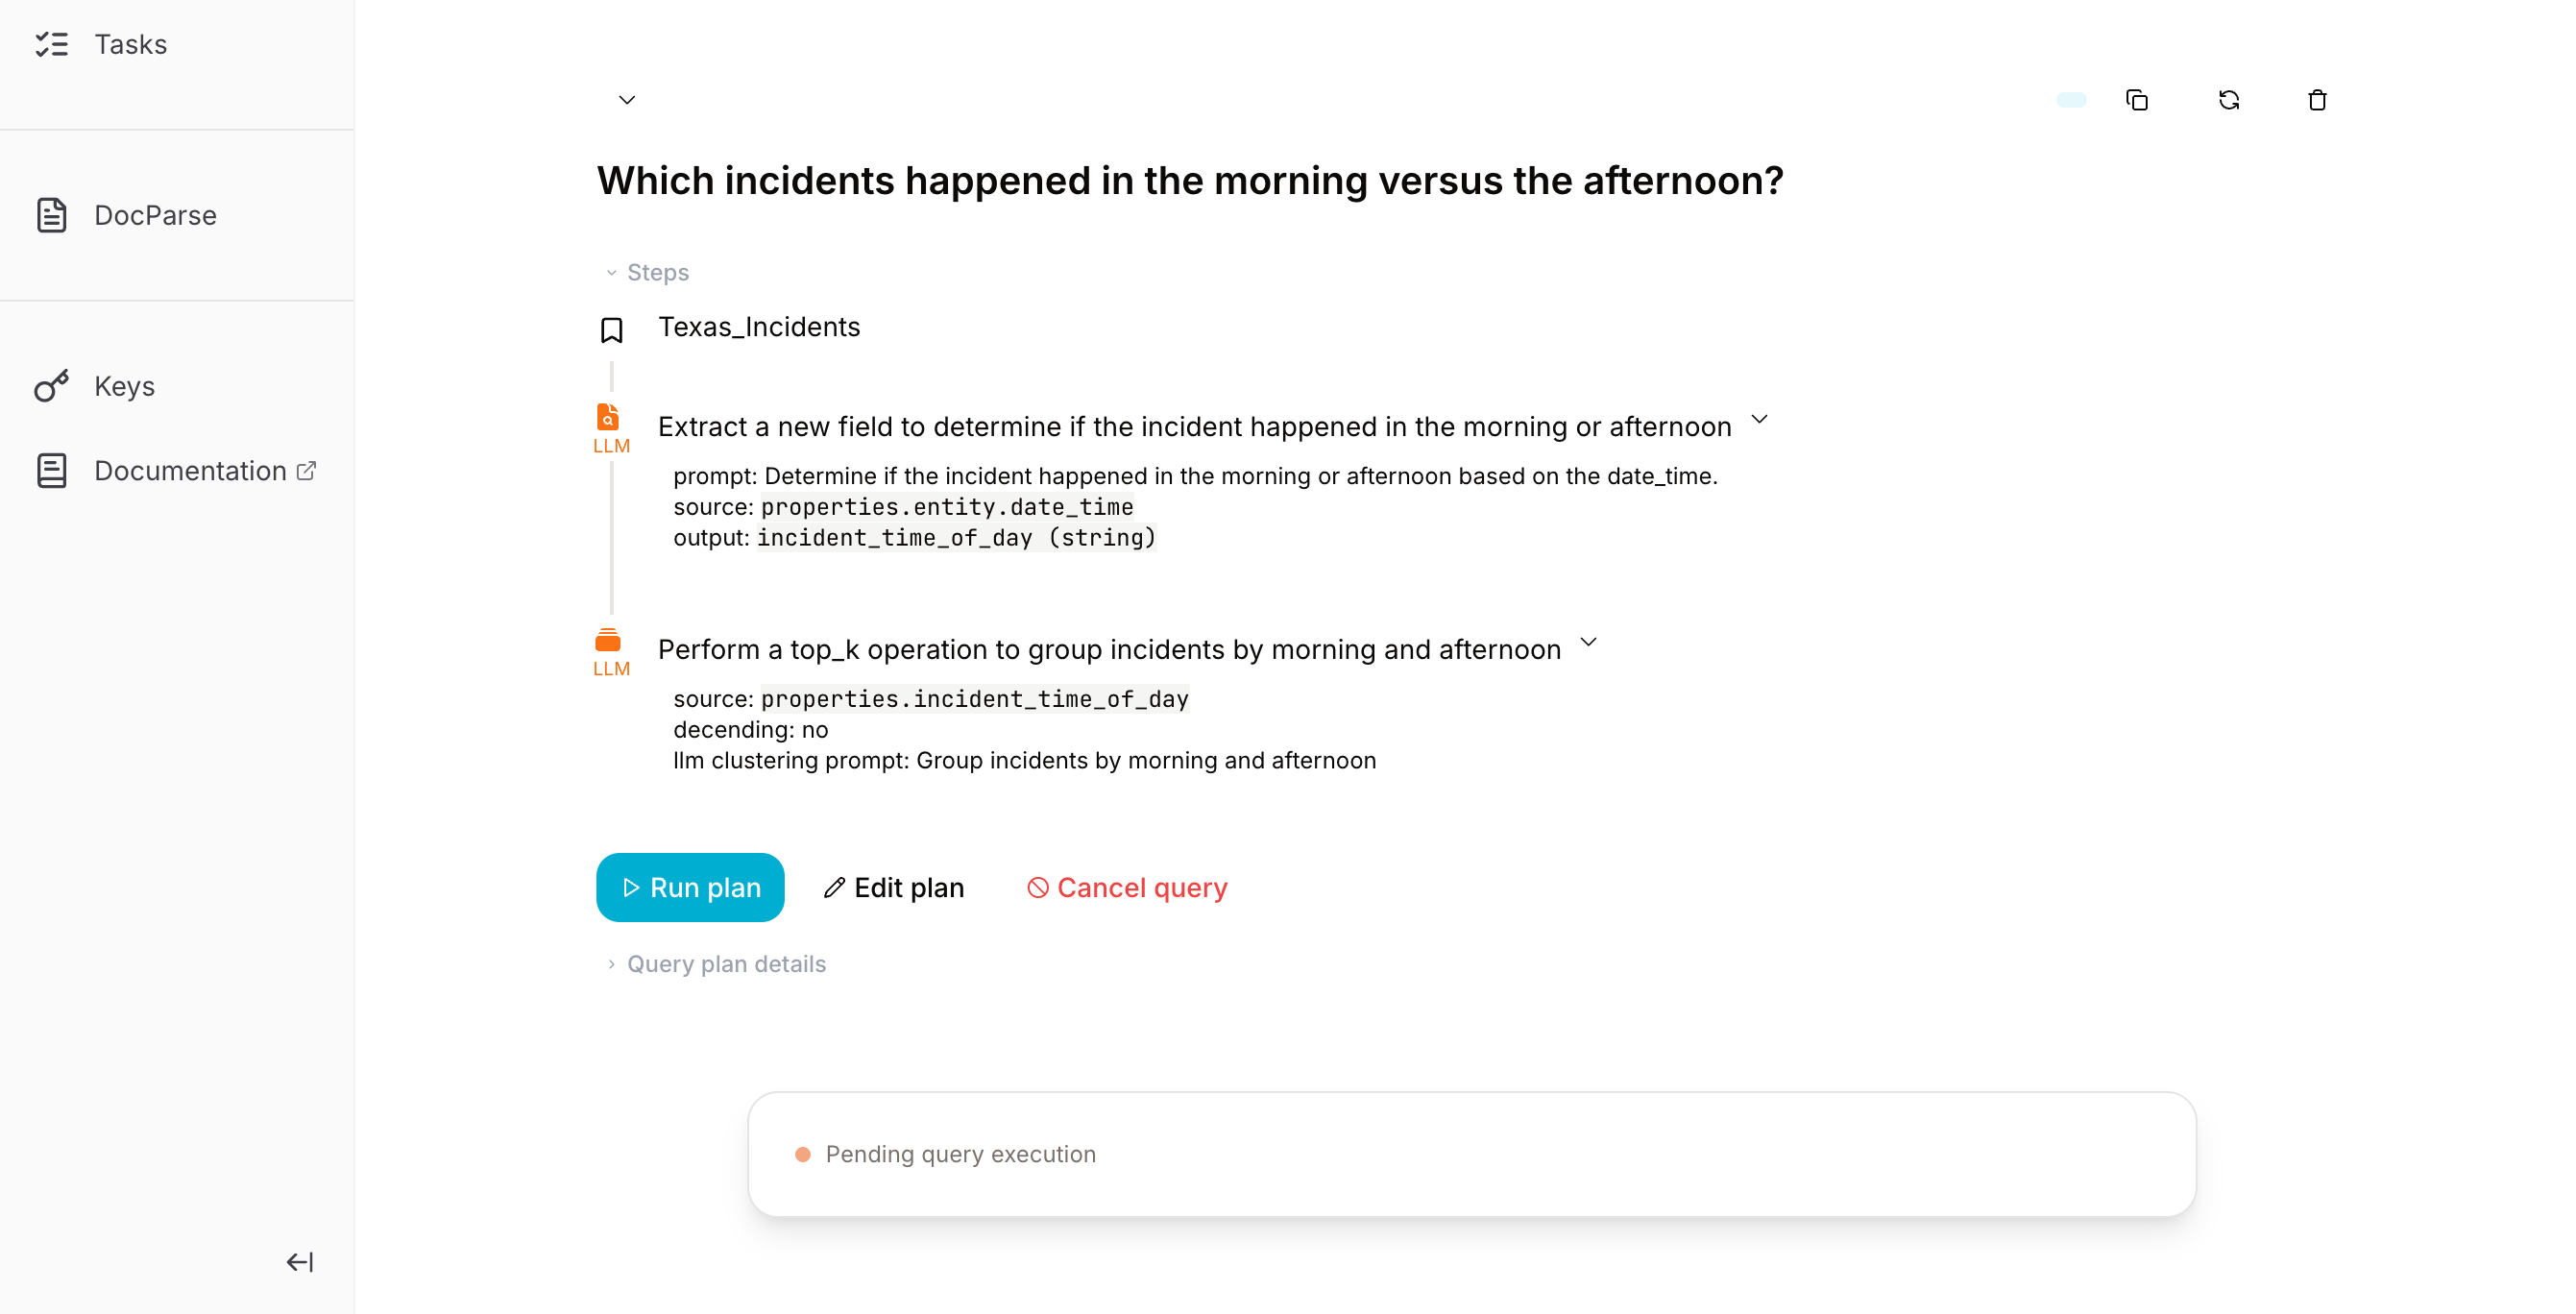
Task: Click the LLM extract step document icon
Action: (608, 417)
